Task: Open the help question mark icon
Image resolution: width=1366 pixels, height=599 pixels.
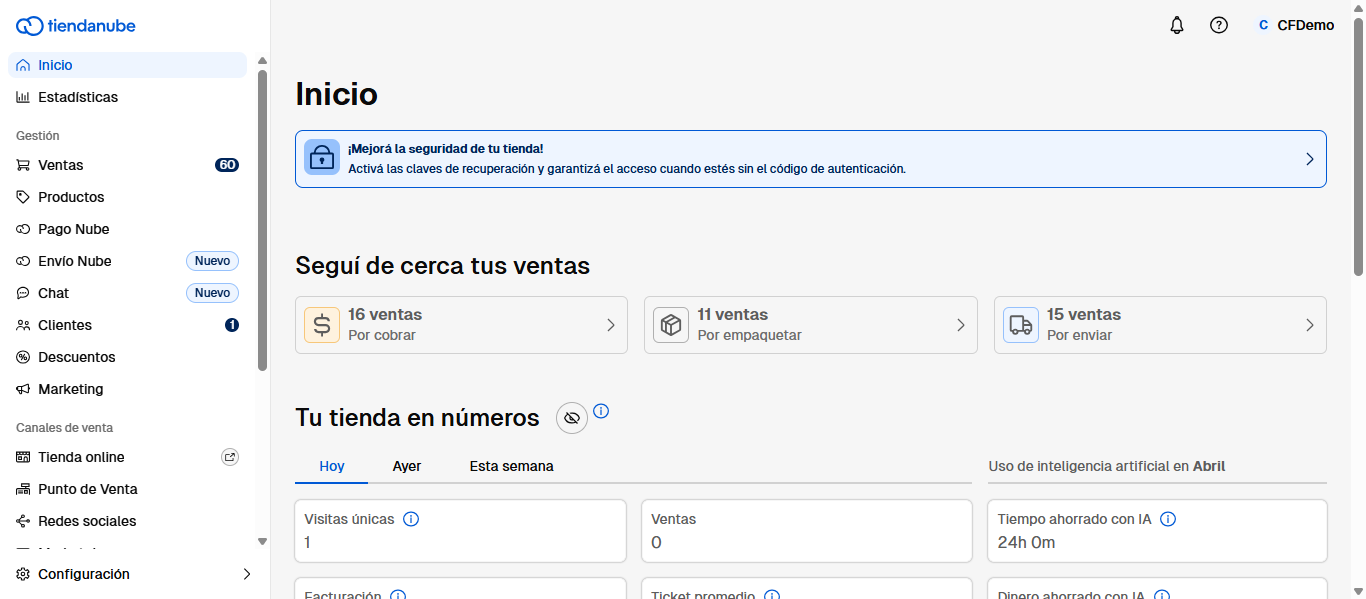Action: [x=1218, y=26]
